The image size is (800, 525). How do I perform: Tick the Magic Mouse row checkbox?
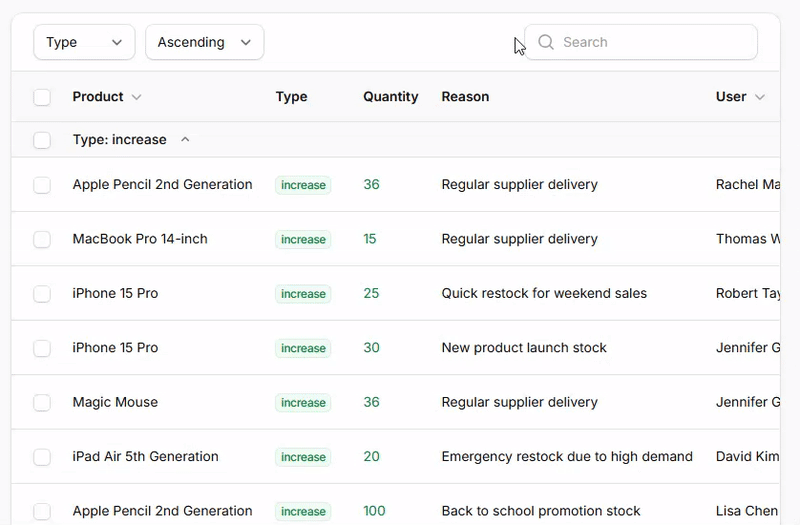click(x=42, y=403)
